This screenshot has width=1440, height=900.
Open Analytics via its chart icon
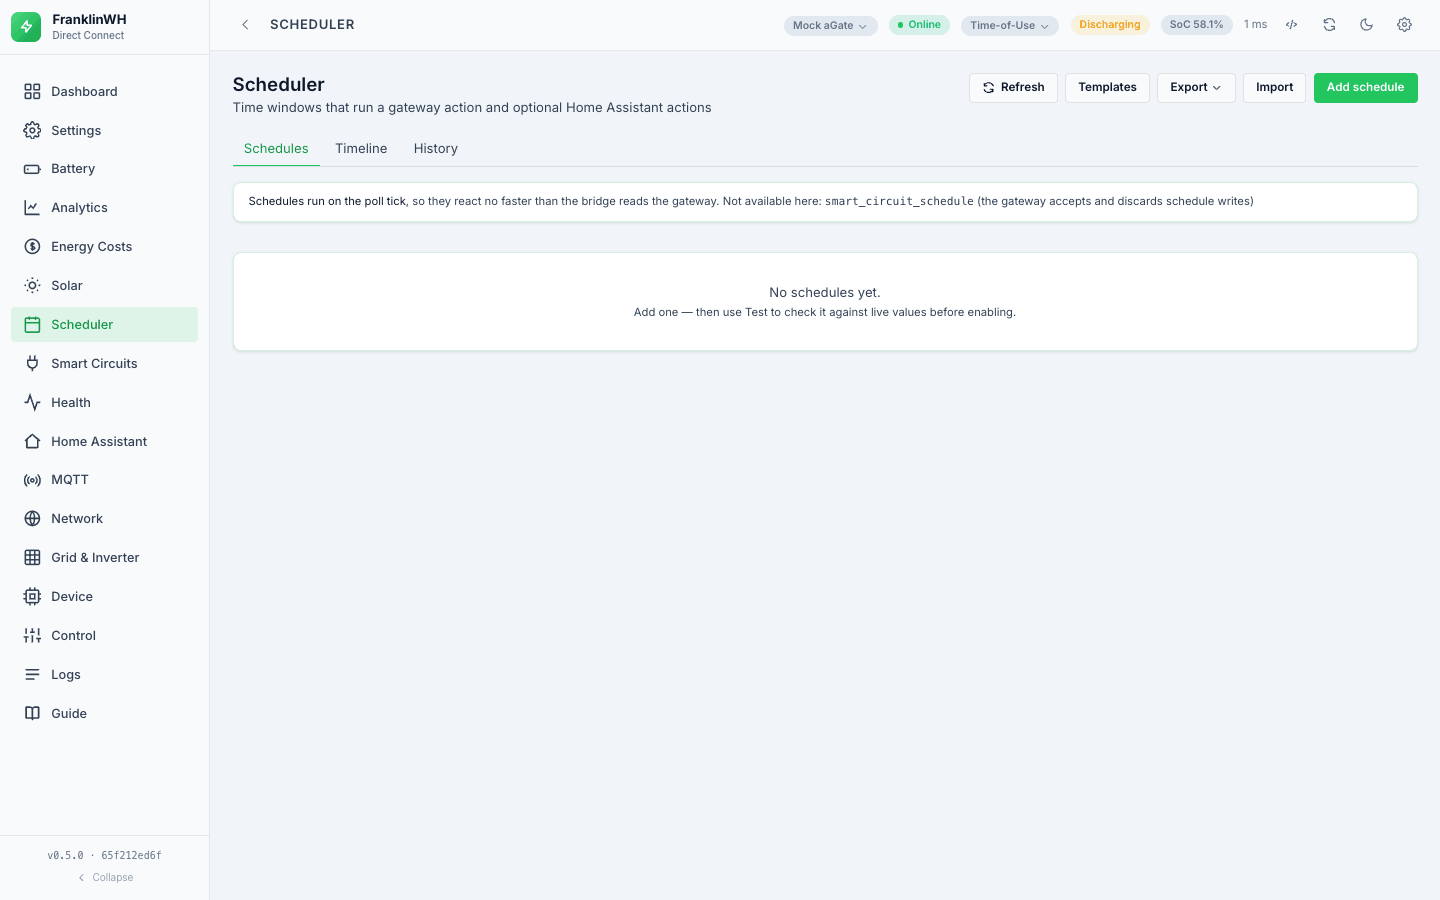point(32,208)
